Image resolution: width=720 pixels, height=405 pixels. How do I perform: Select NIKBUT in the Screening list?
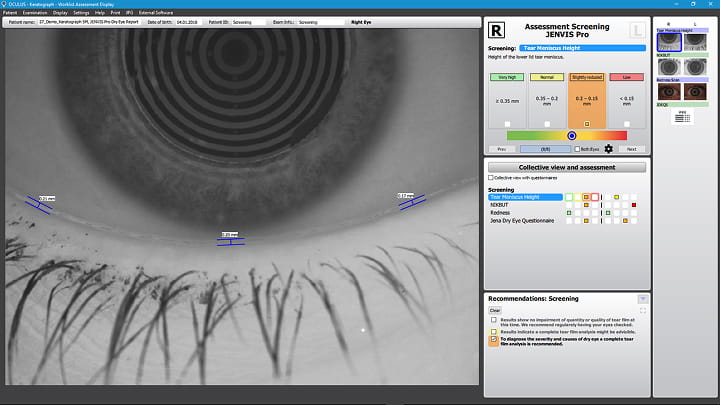coord(498,205)
